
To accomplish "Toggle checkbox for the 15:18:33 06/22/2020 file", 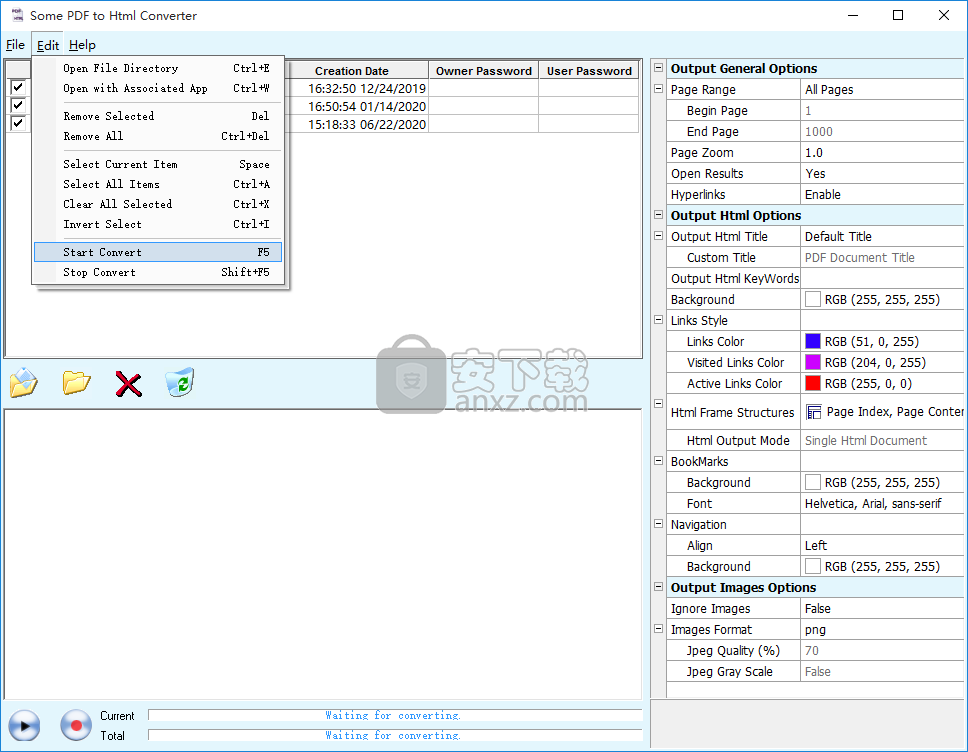I will tap(18, 123).
